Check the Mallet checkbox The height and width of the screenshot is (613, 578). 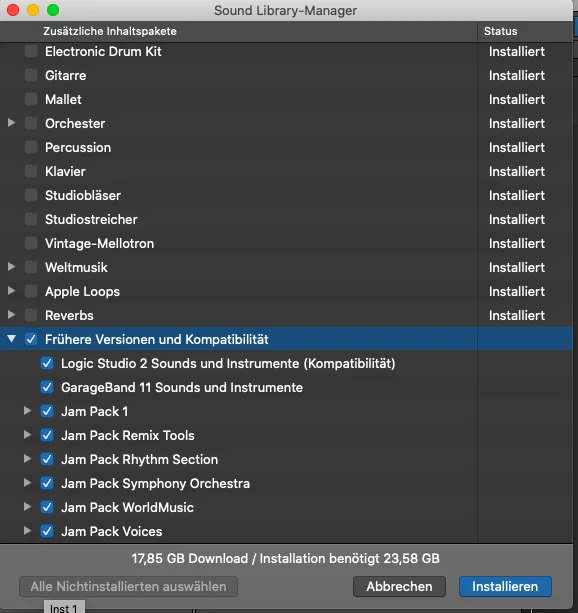click(x=31, y=99)
